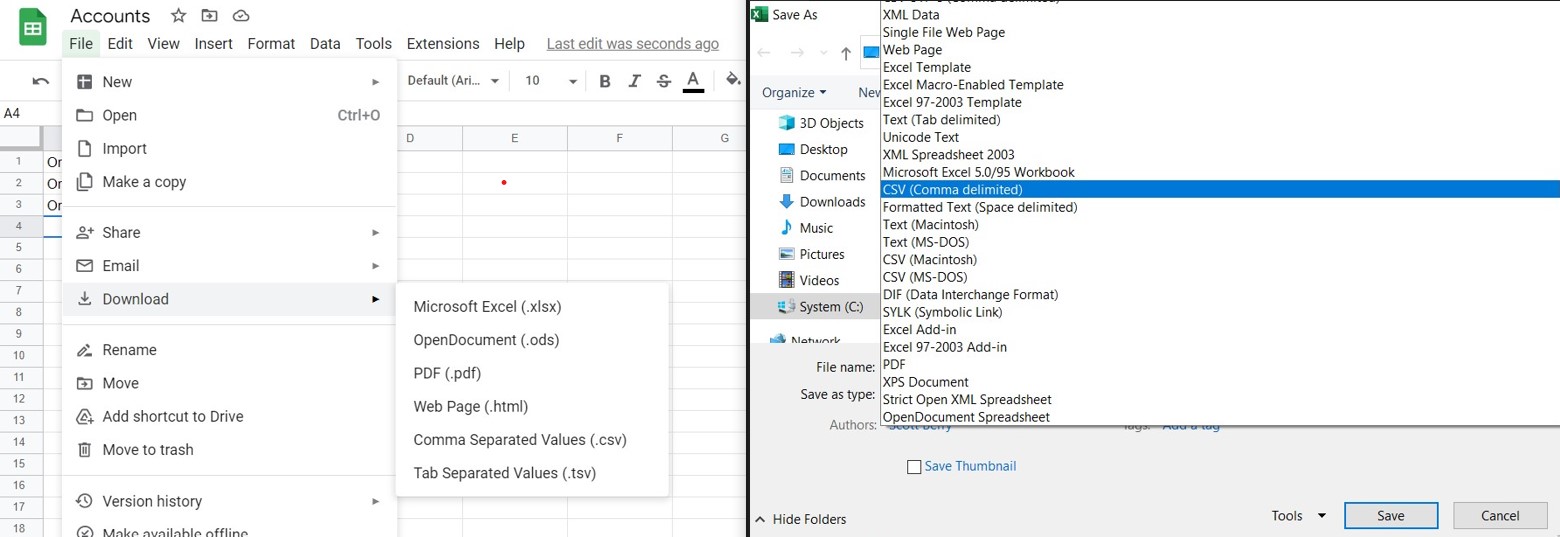Expand the New submenu arrow
The image size is (1560, 537).
click(376, 82)
